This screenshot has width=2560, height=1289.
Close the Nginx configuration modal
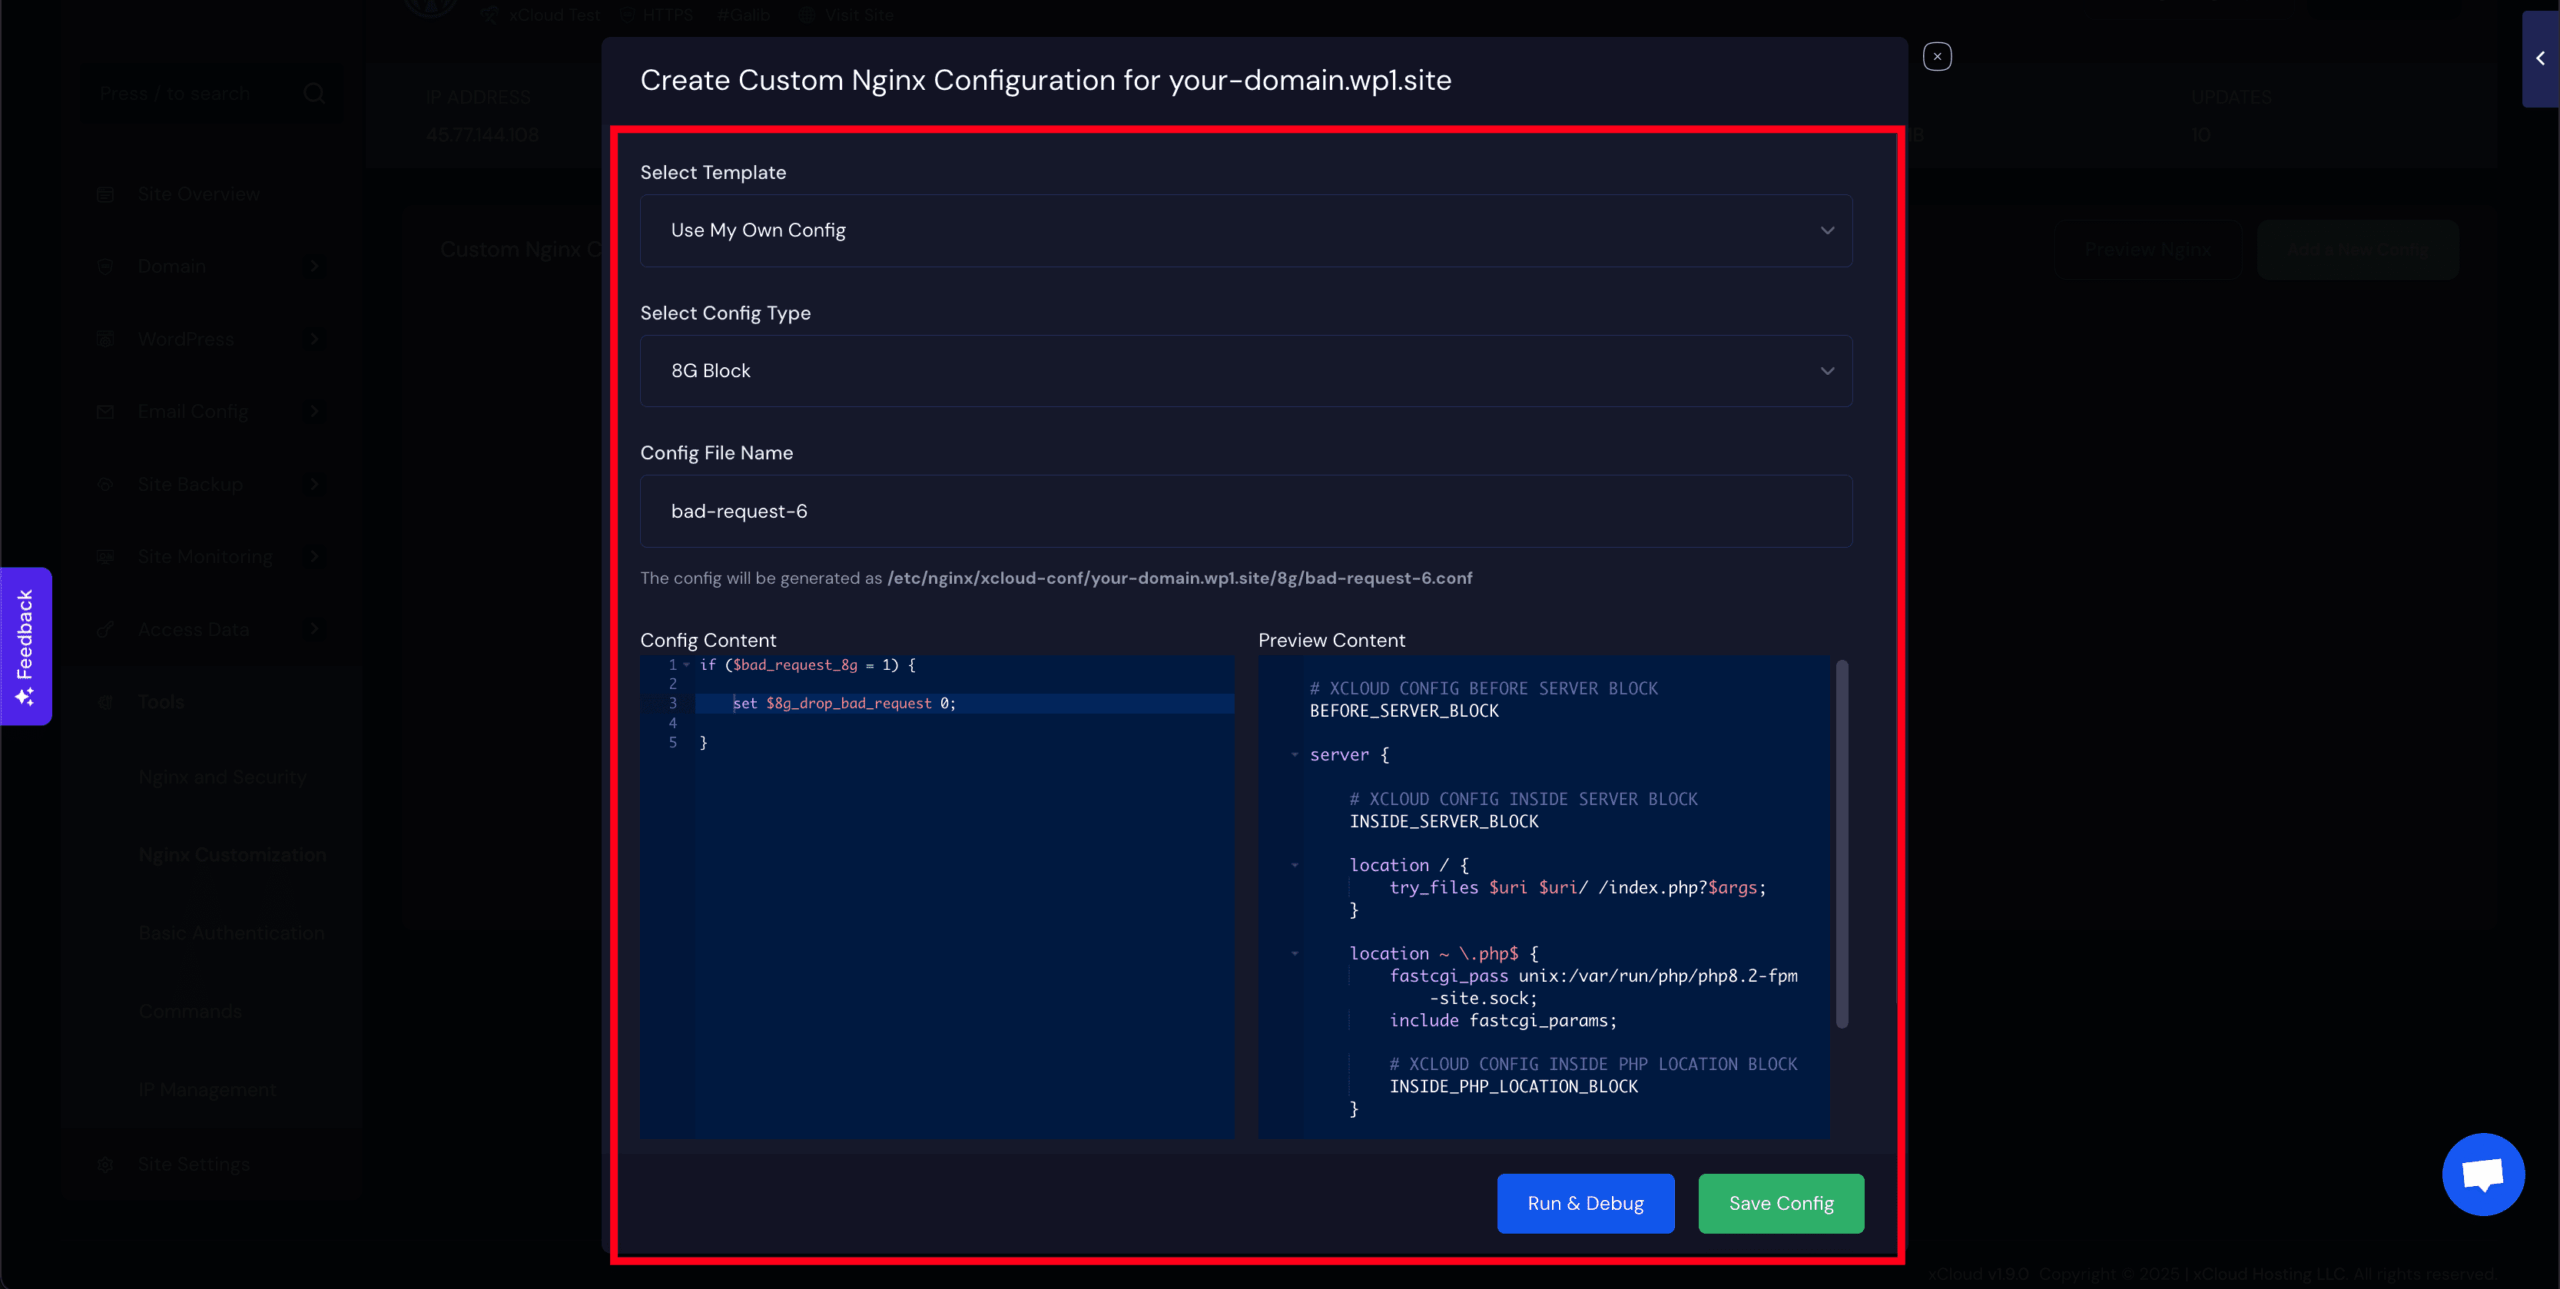[x=1937, y=57]
